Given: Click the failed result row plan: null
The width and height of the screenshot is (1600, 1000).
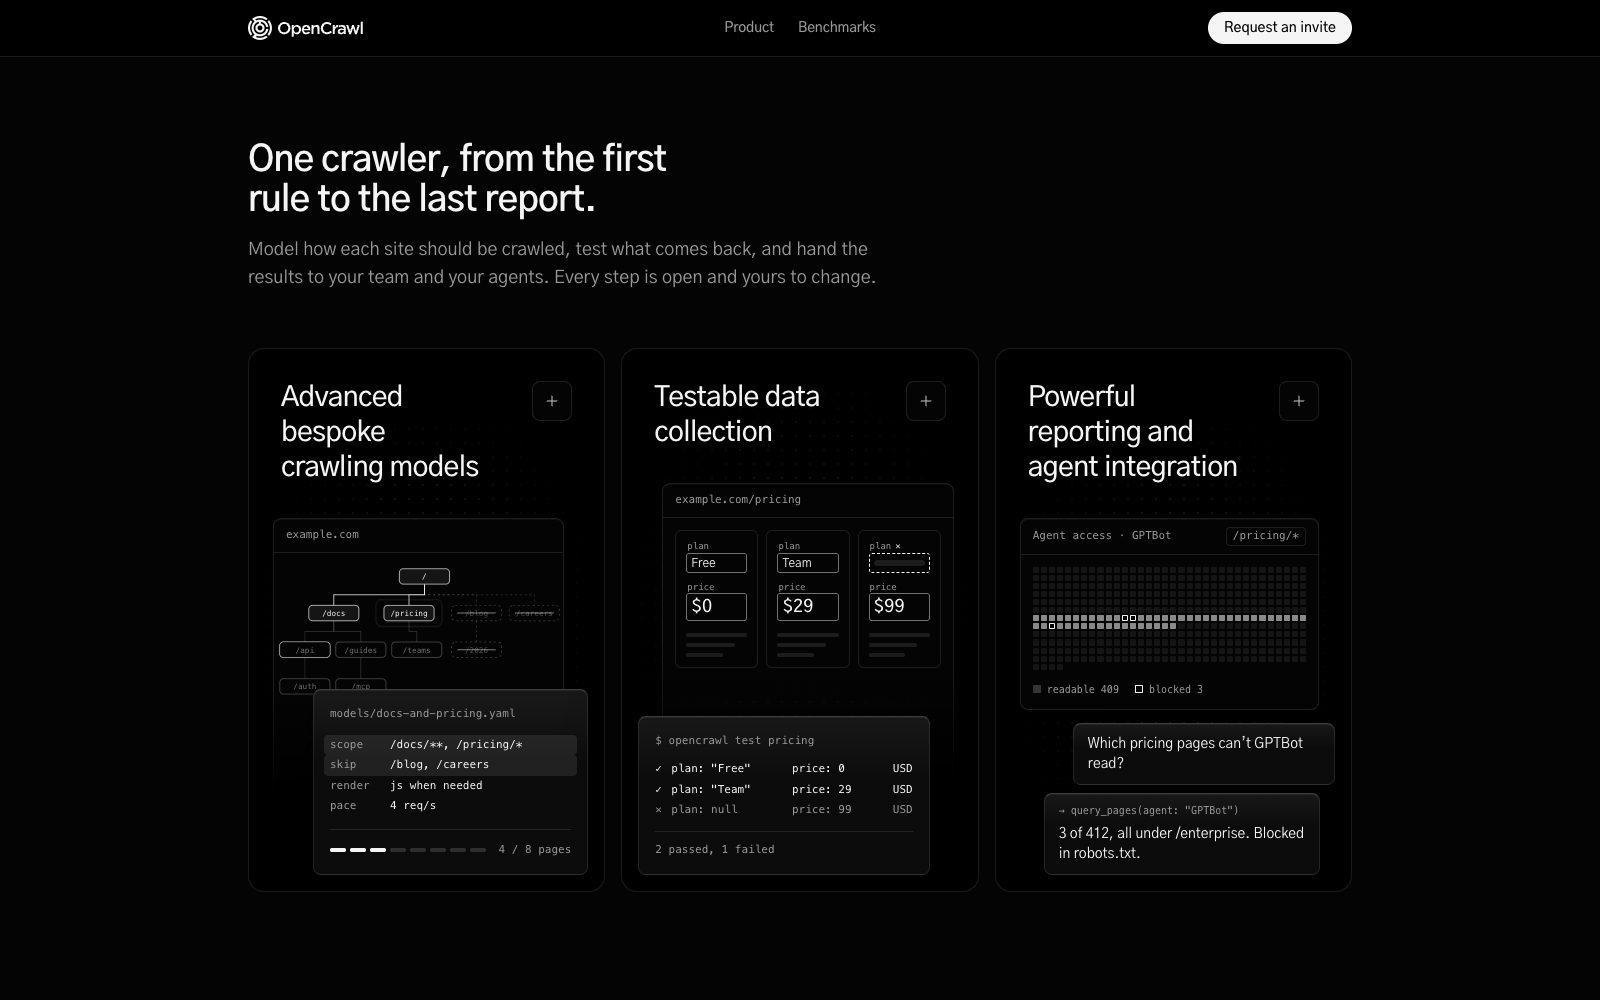Looking at the screenshot, I should pos(784,809).
